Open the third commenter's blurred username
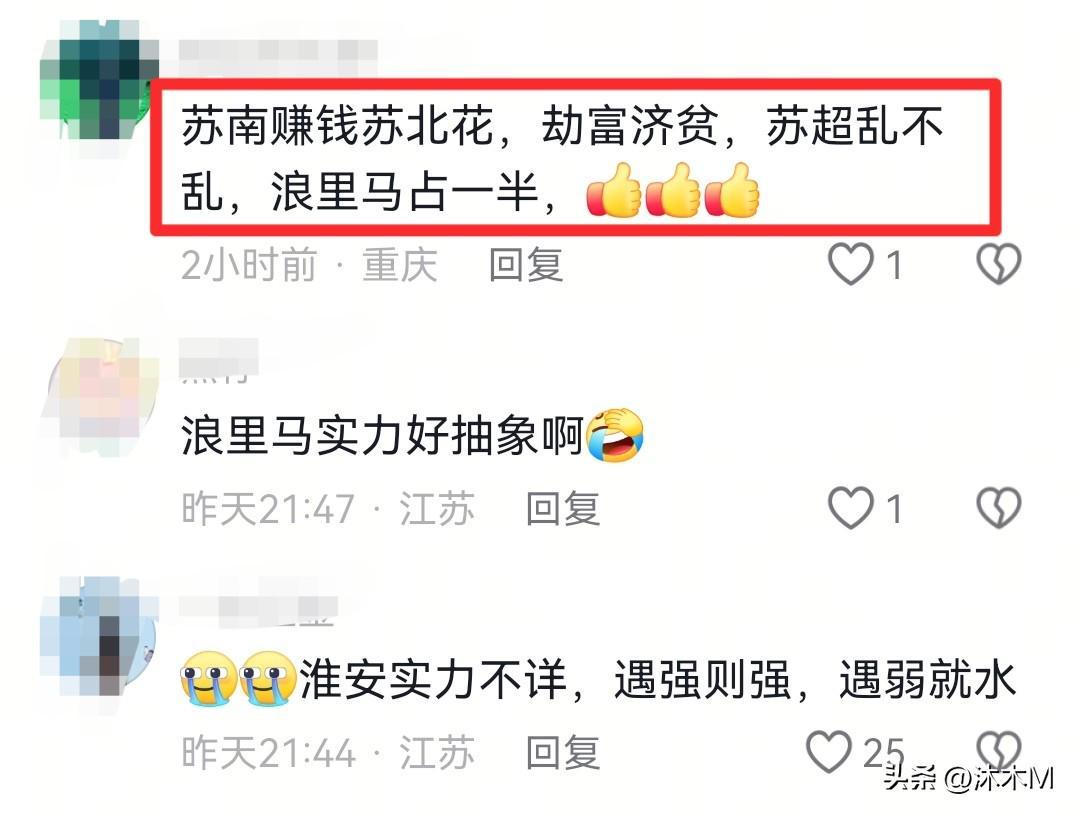The image size is (1080, 815). pos(258,608)
